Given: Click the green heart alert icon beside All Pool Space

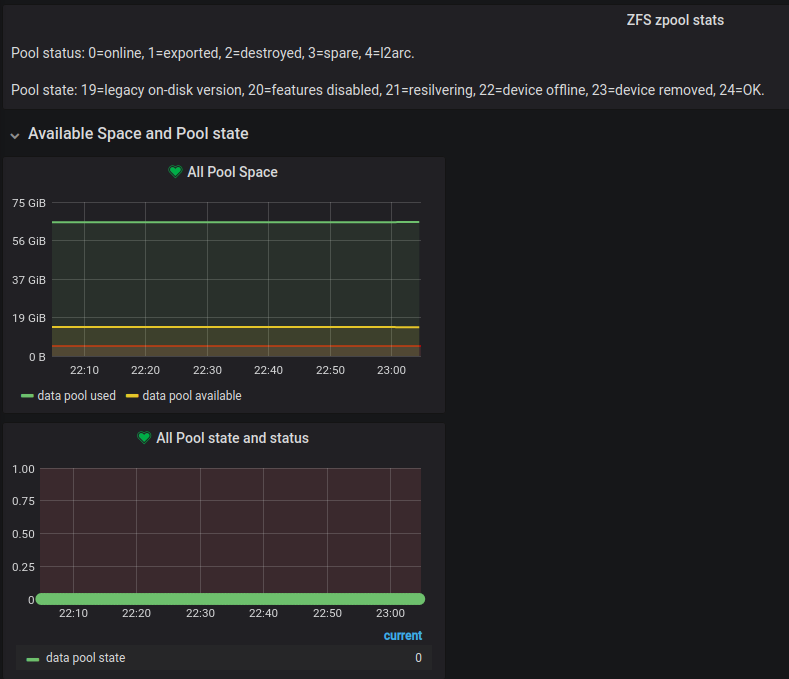Looking at the screenshot, I should coord(176,172).
